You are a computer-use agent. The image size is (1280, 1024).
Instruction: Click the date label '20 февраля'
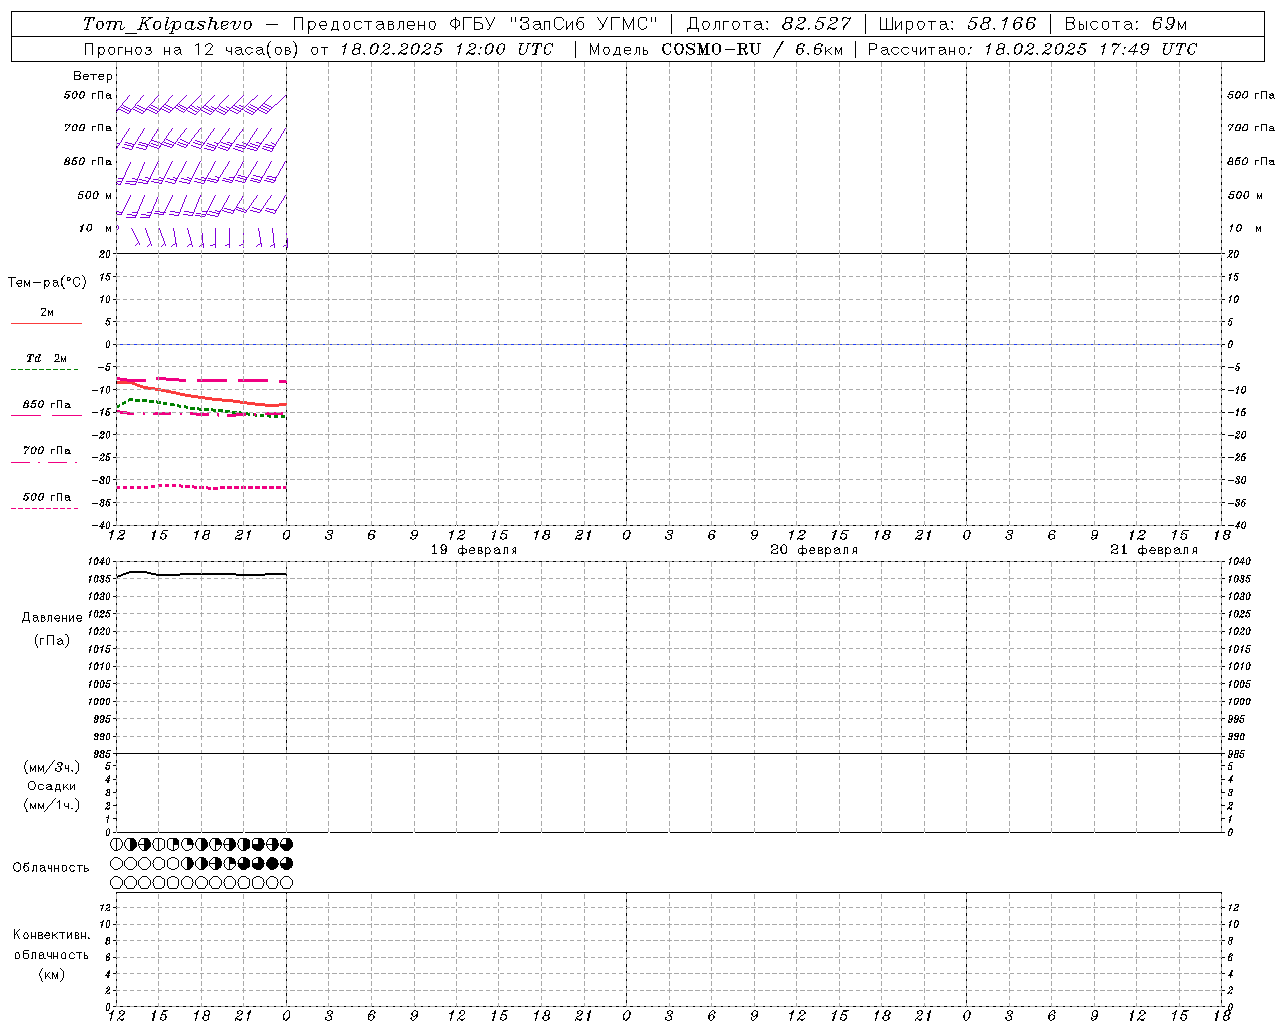tap(814, 550)
